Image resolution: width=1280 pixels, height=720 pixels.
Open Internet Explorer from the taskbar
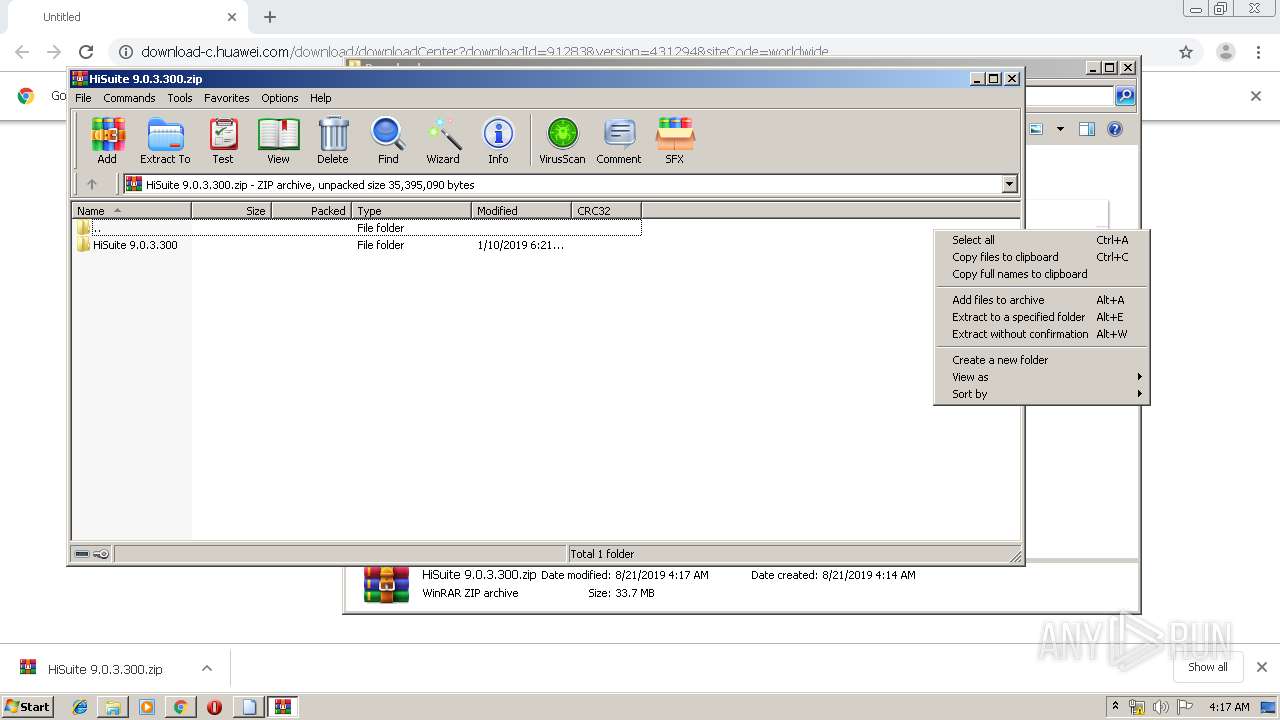click(x=80, y=707)
